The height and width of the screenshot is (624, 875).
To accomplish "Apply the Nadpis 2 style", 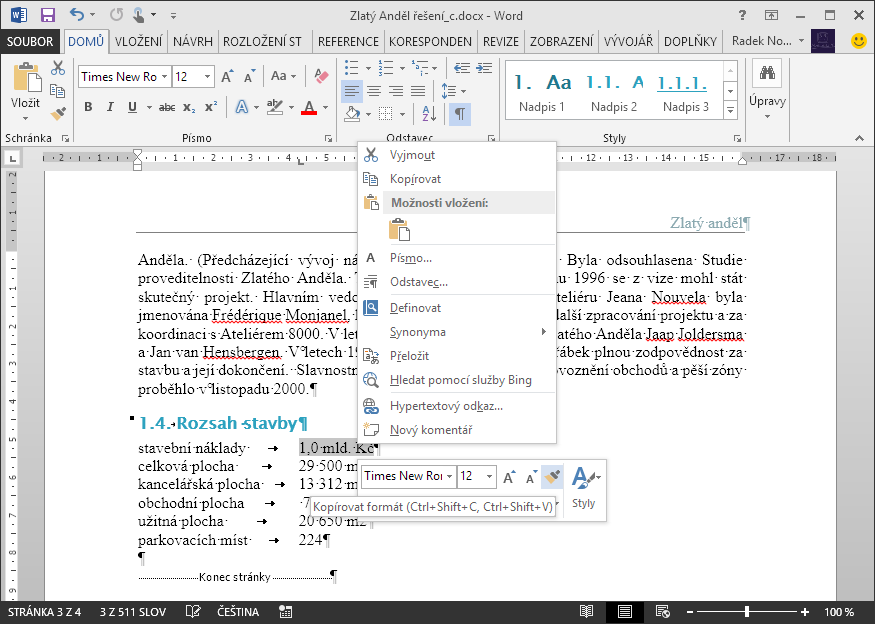I will click(x=614, y=92).
